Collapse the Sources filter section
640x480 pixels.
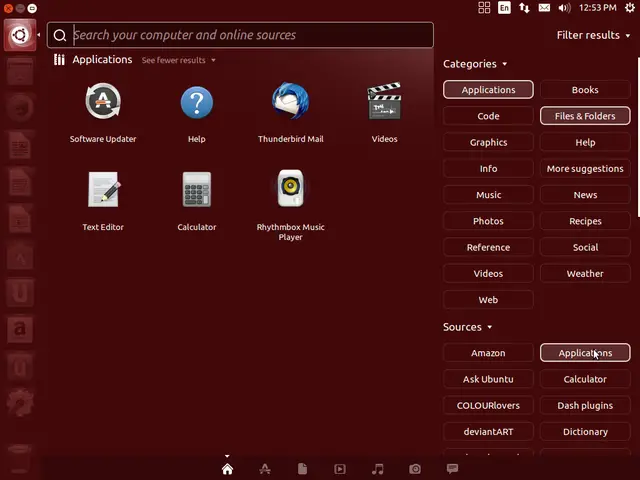click(x=468, y=327)
